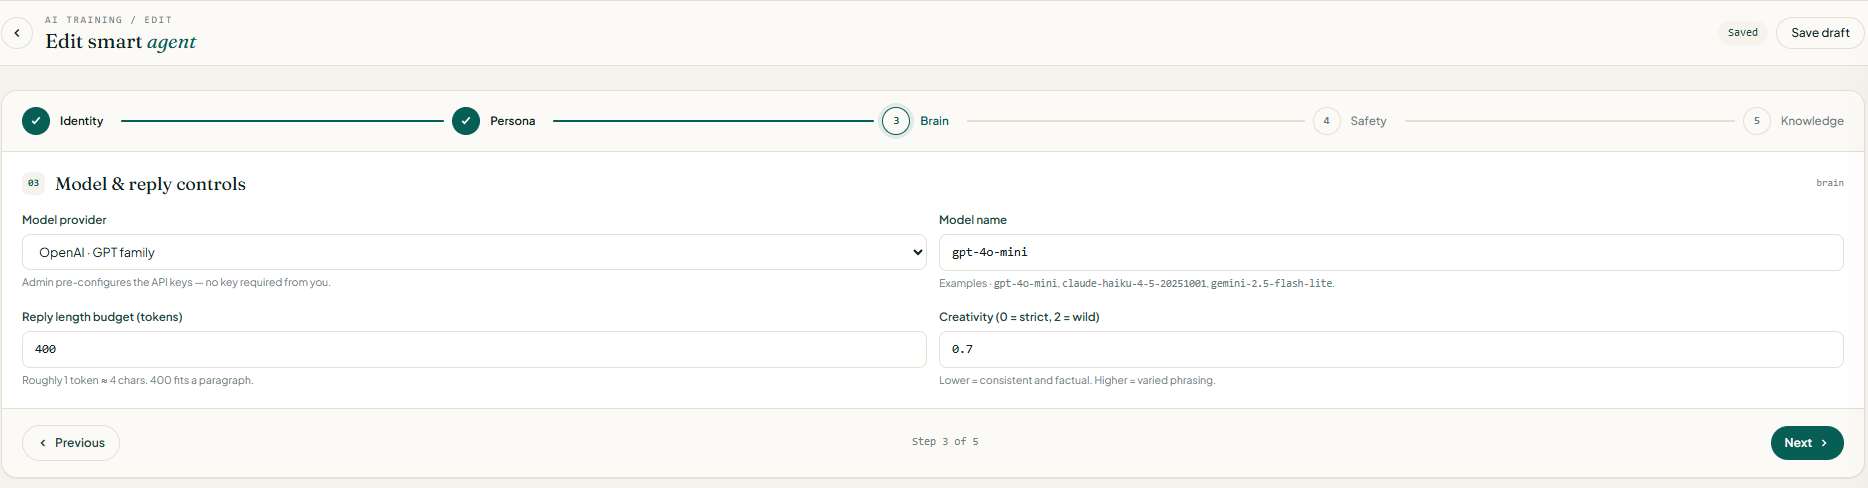Go to the Safety step label
The height and width of the screenshot is (488, 1868).
click(1368, 121)
